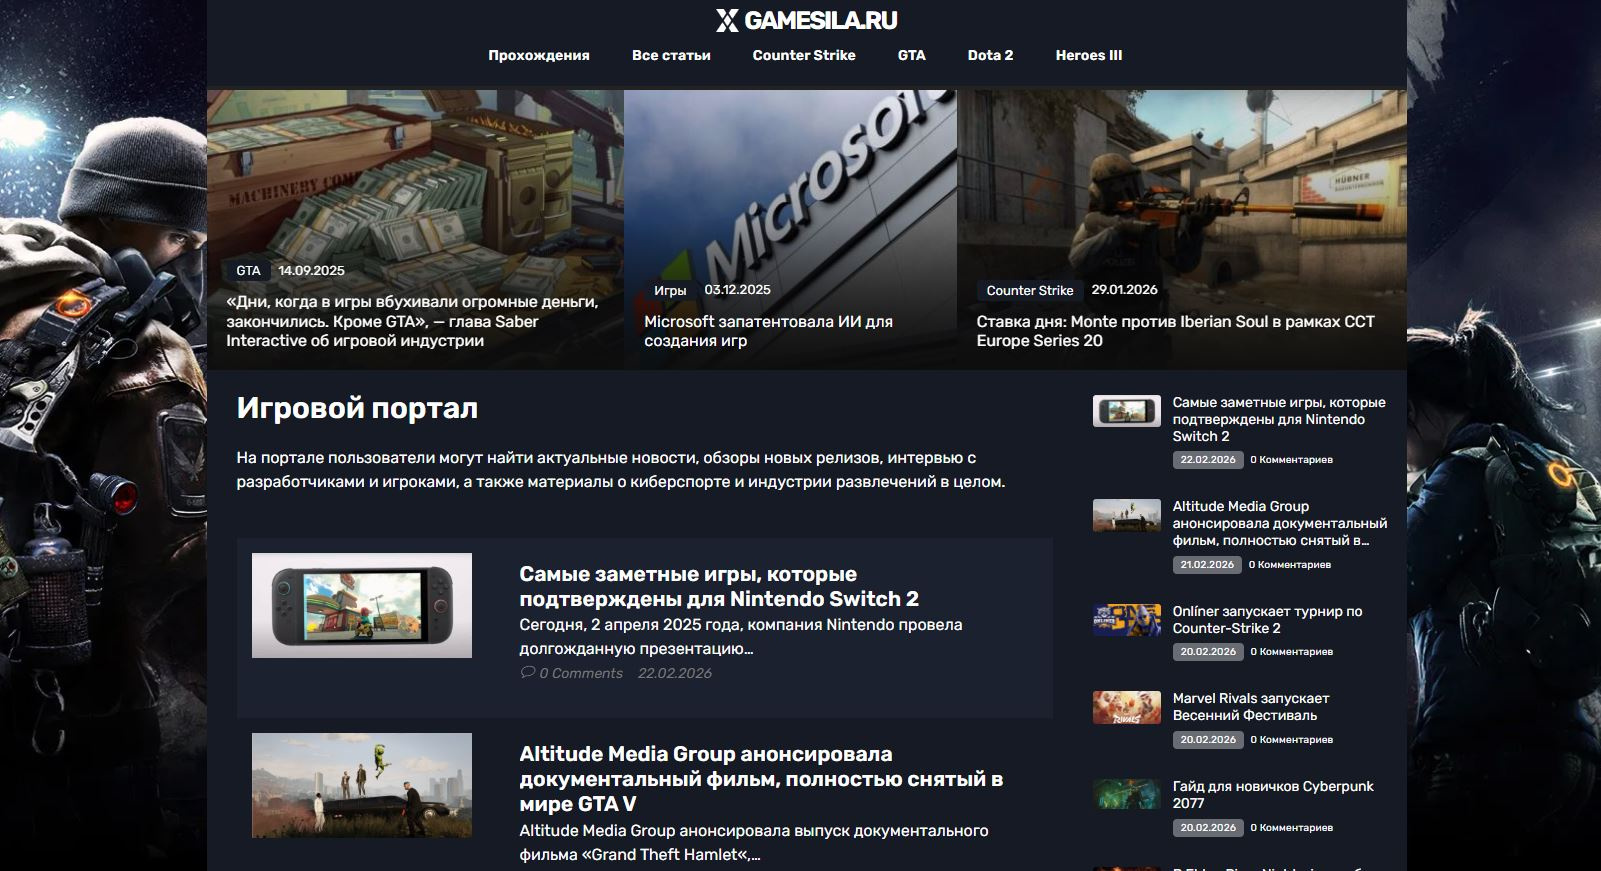Open GTA in the top navigation bar
The height and width of the screenshot is (871, 1601).
pyautogui.click(x=912, y=55)
